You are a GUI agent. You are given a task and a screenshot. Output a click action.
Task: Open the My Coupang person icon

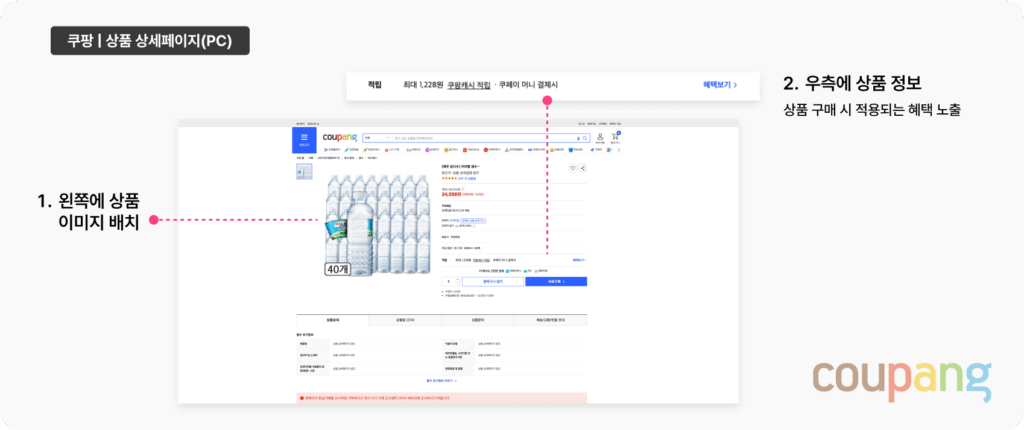(x=600, y=138)
